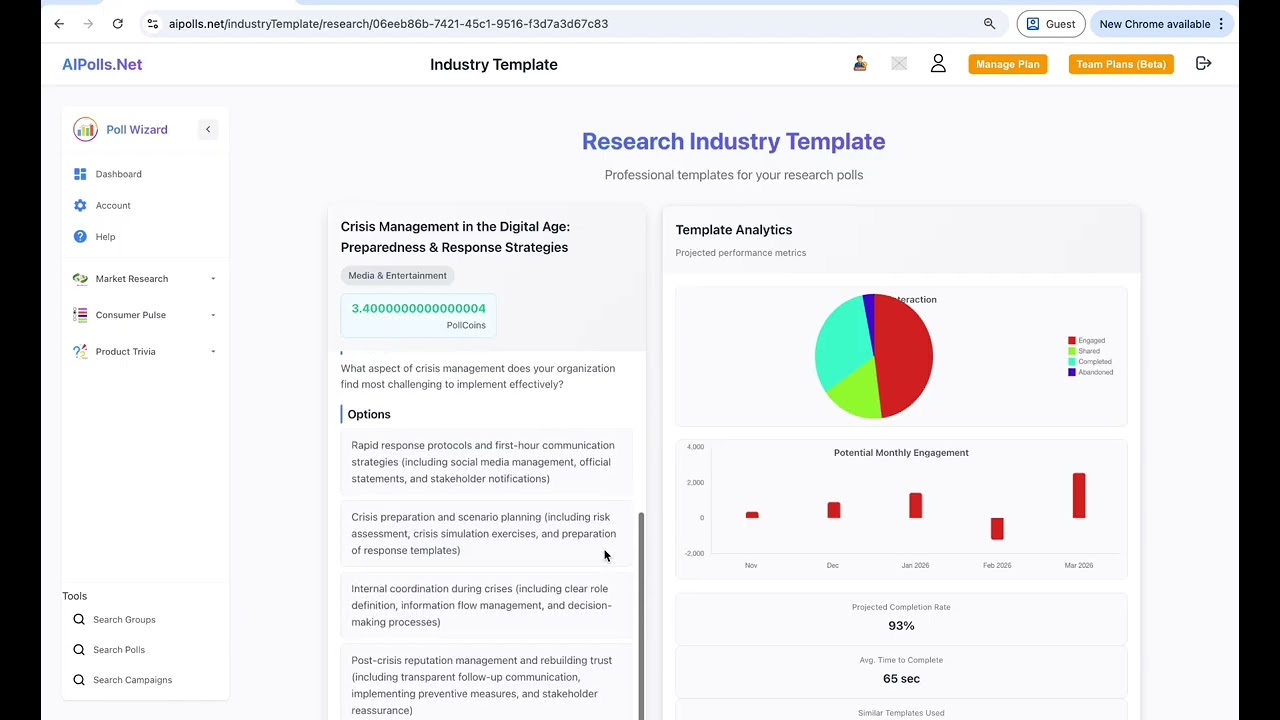This screenshot has width=1280, height=720.
Task: Go back with the browser back arrow
Action: click(59, 24)
